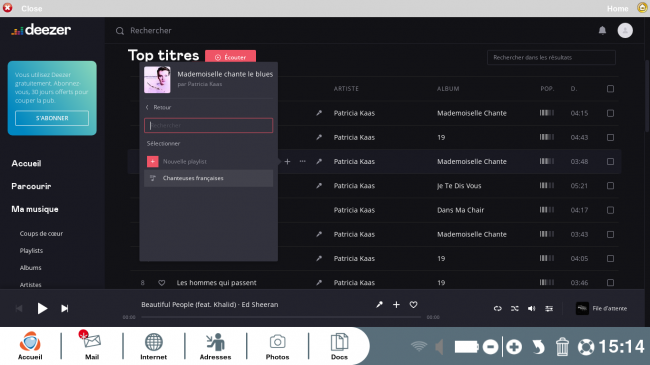Open more options ellipsis on highlighted row
This screenshot has height=365, width=650.
[x=303, y=161]
